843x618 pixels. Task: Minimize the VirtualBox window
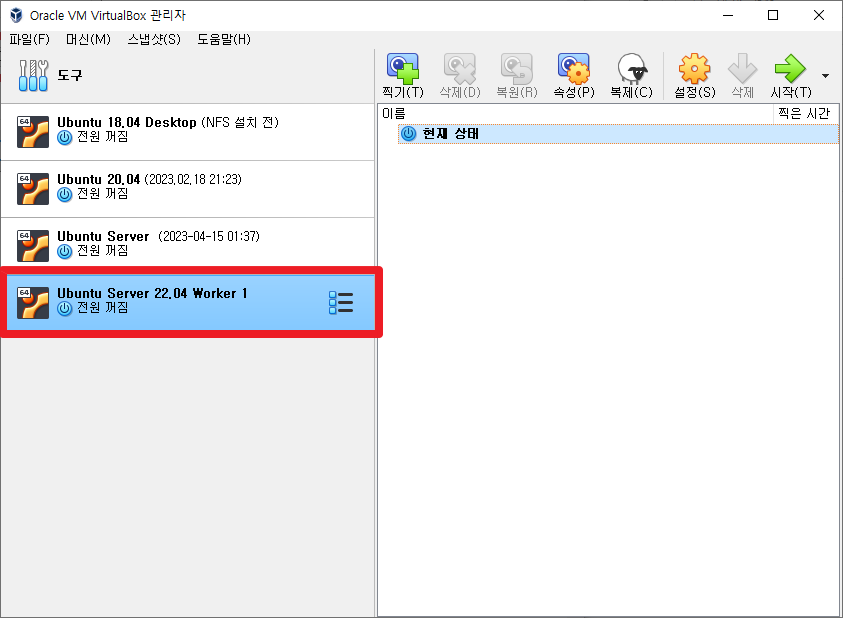728,15
